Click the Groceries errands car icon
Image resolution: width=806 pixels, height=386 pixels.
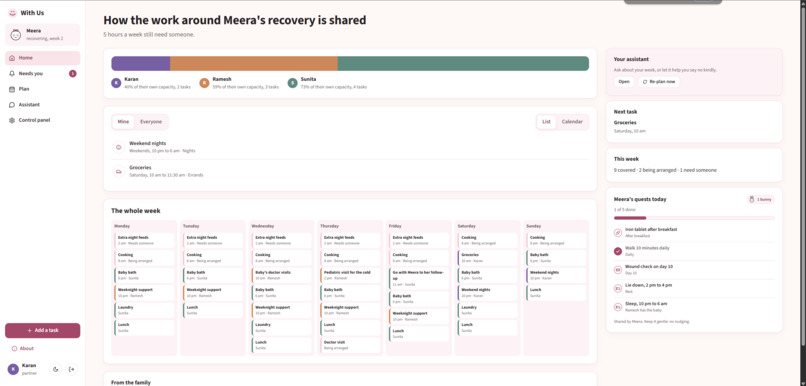coord(119,171)
